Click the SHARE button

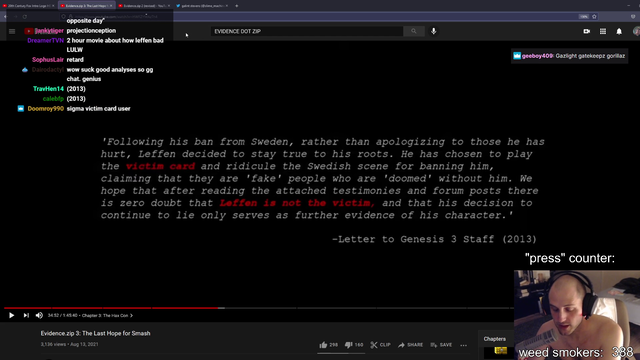click(x=411, y=345)
